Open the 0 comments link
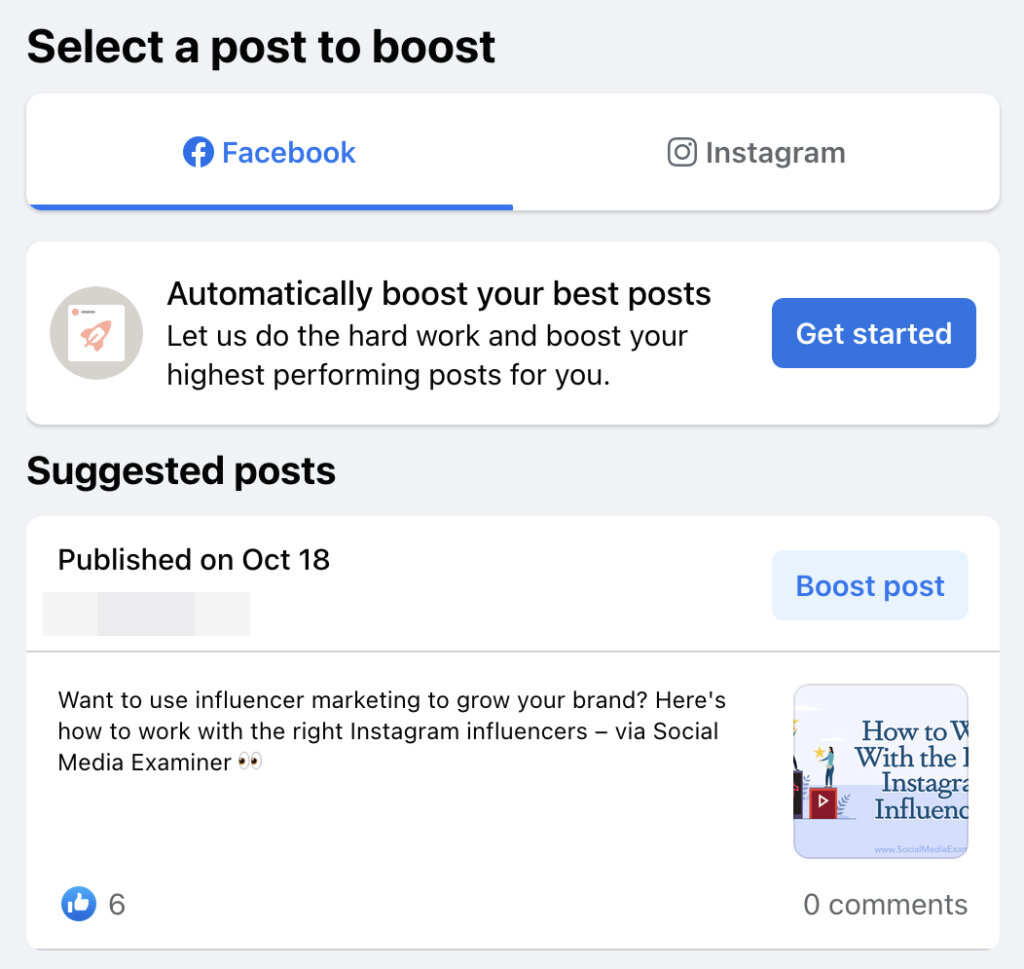 pos(885,904)
